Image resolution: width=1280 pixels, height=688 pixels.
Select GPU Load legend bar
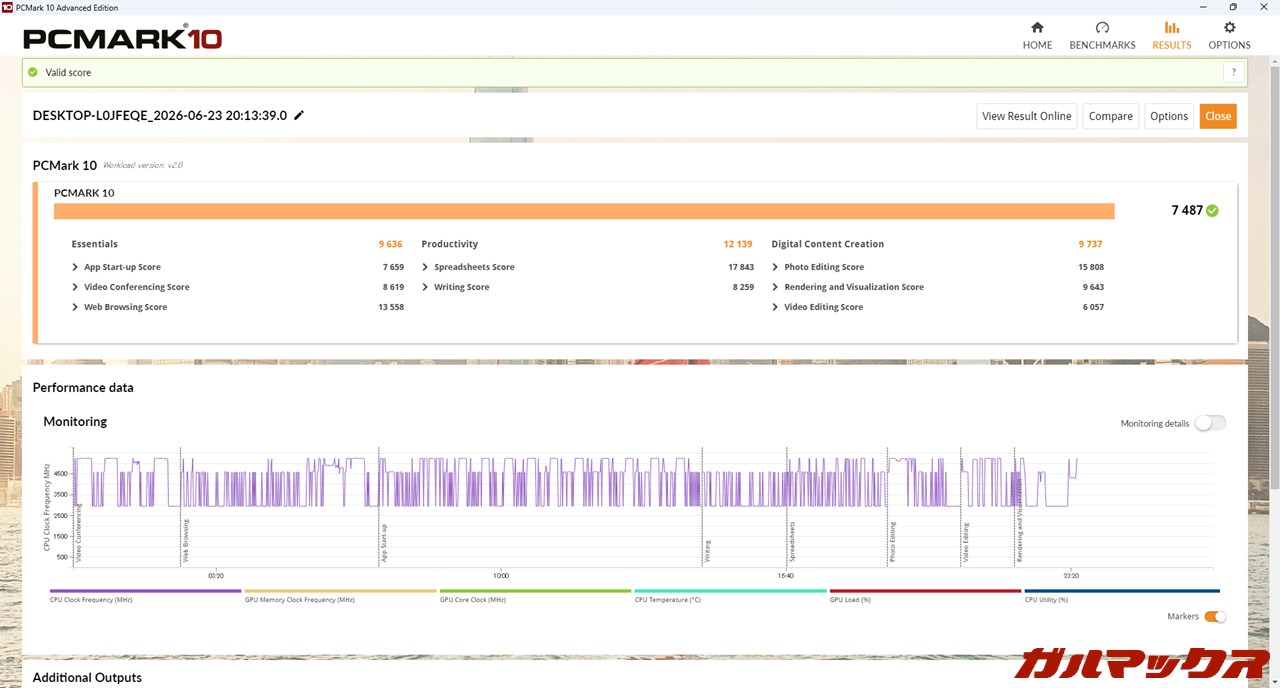(x=926, y=591)
